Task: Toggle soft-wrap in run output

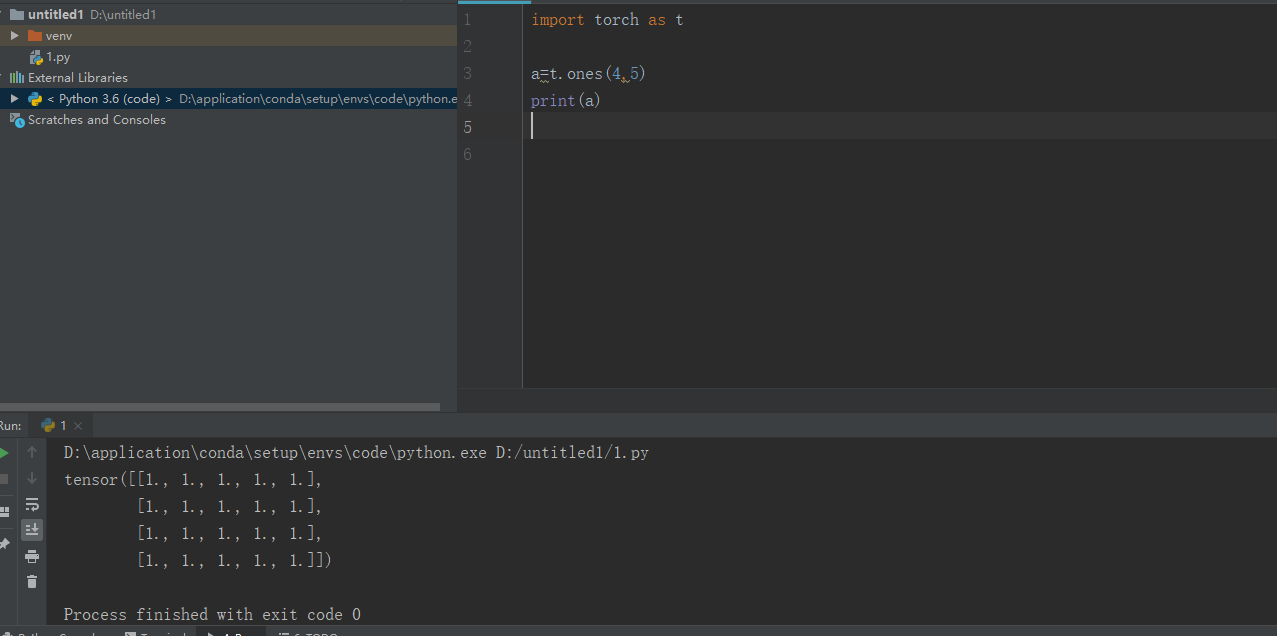Action: pos(31,504)
